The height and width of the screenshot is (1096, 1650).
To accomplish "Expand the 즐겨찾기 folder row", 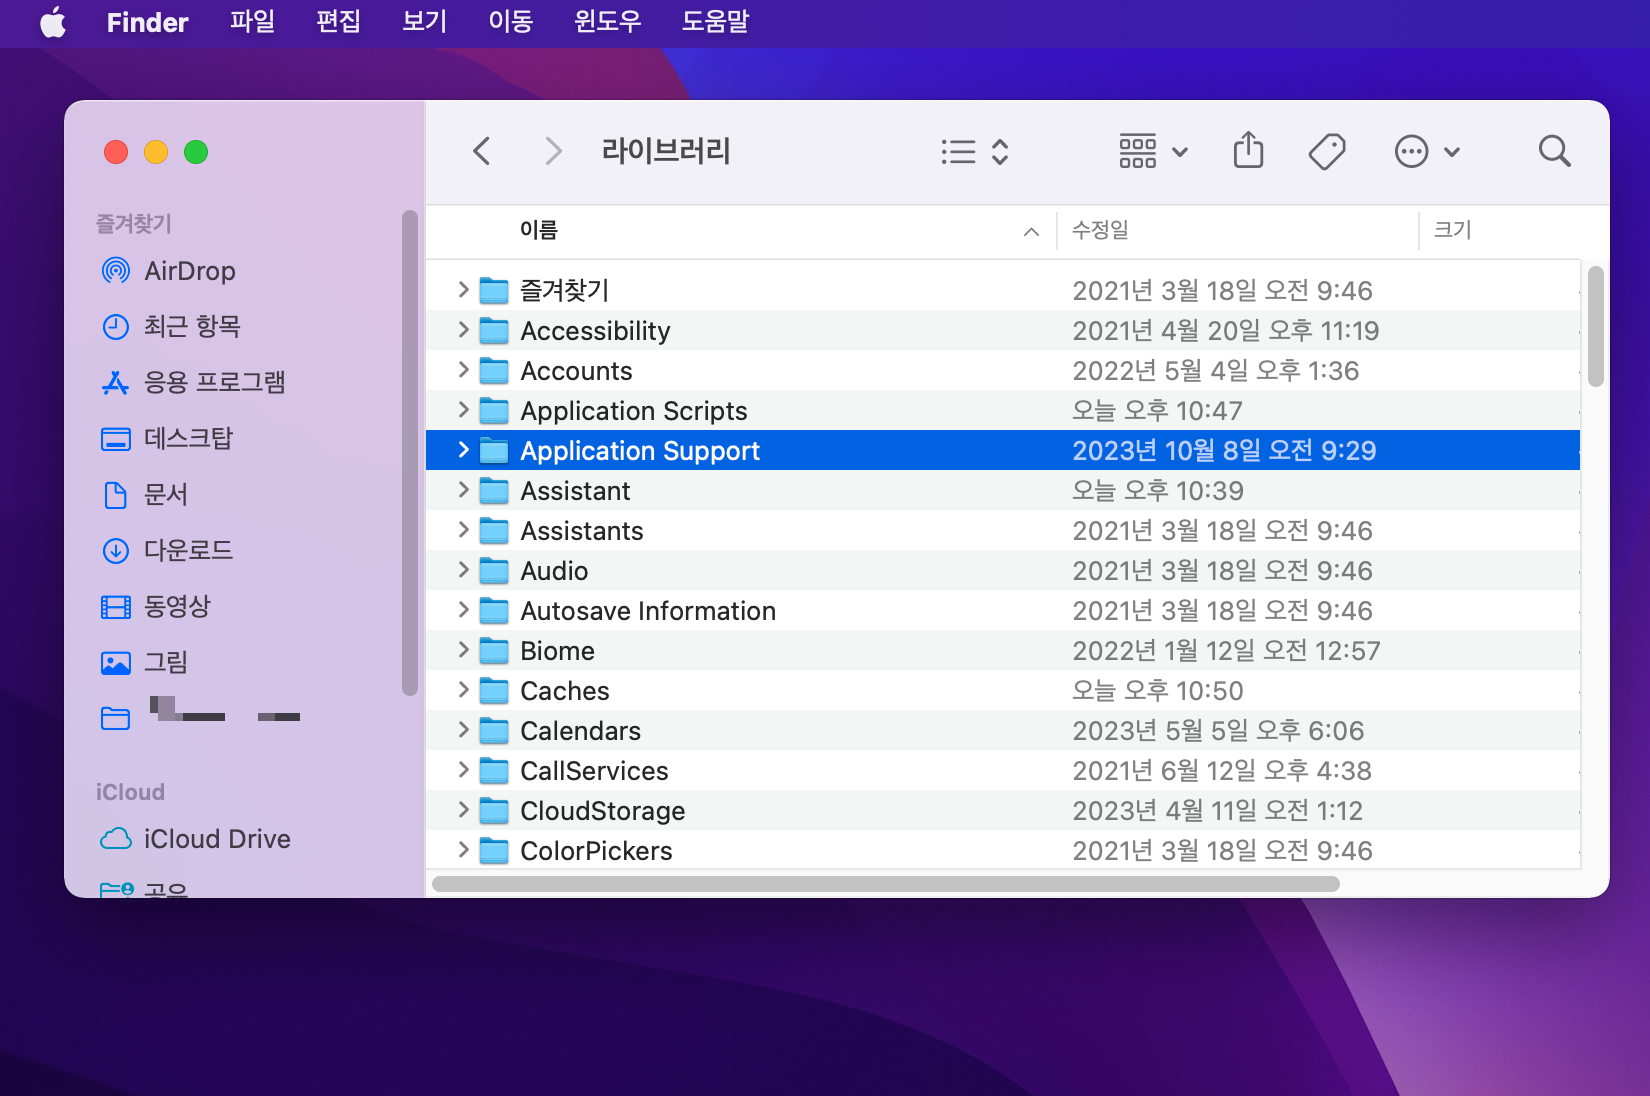I will click(x=463, y=290).
